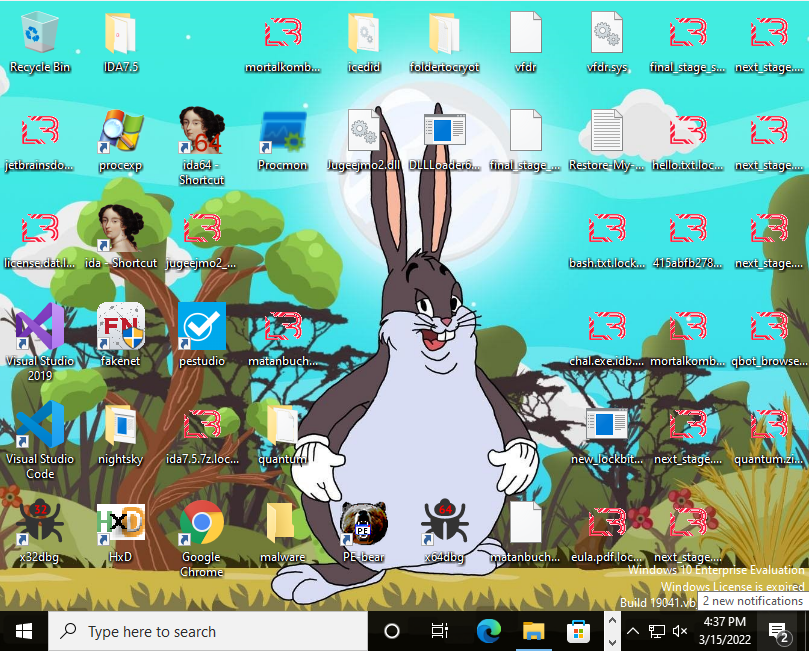Click the 'Type here to search' box

[x=208, y=631]
